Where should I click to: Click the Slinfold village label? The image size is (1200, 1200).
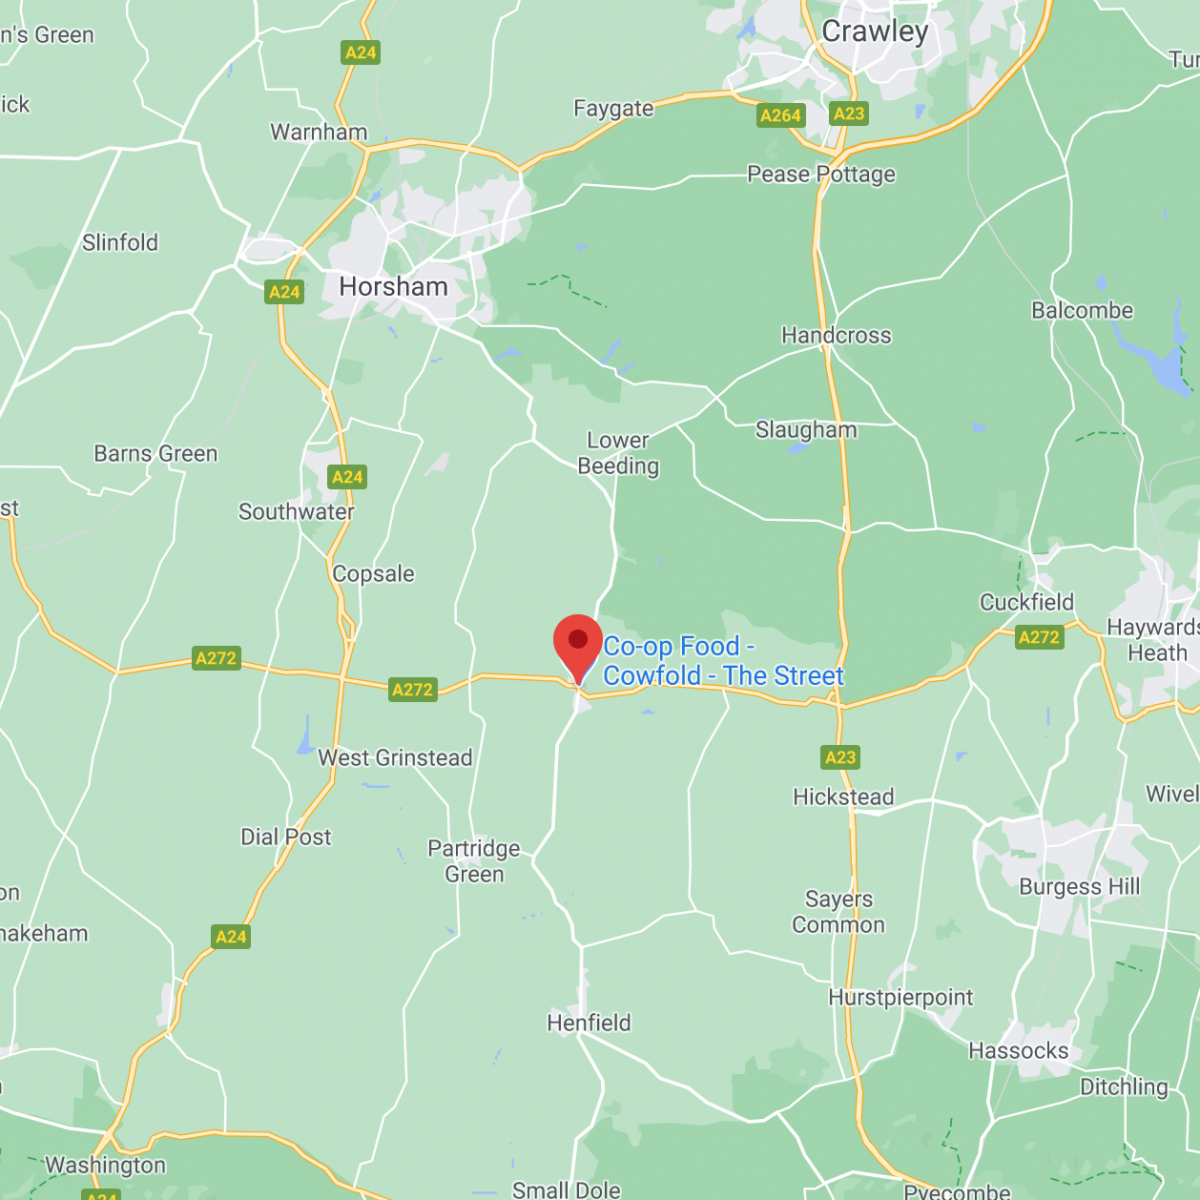[120, 243]
